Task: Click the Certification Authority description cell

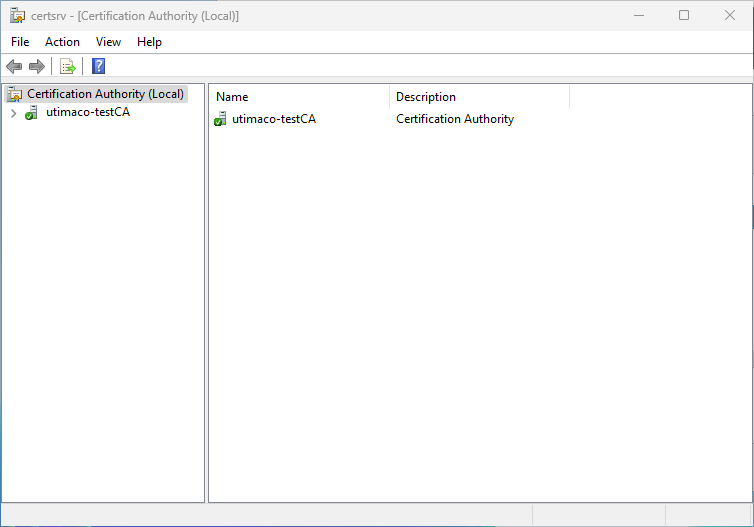Action: [455, 119]
